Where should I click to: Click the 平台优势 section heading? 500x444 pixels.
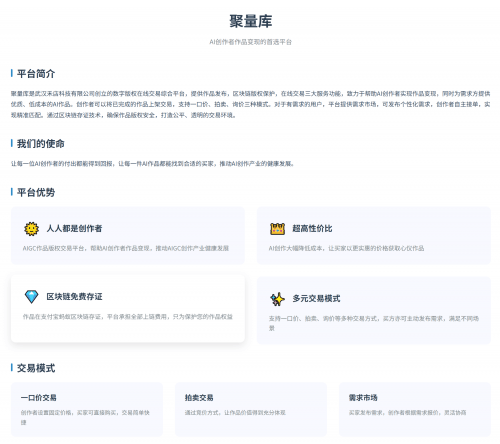pyautogui.click(x=36, y=192)
